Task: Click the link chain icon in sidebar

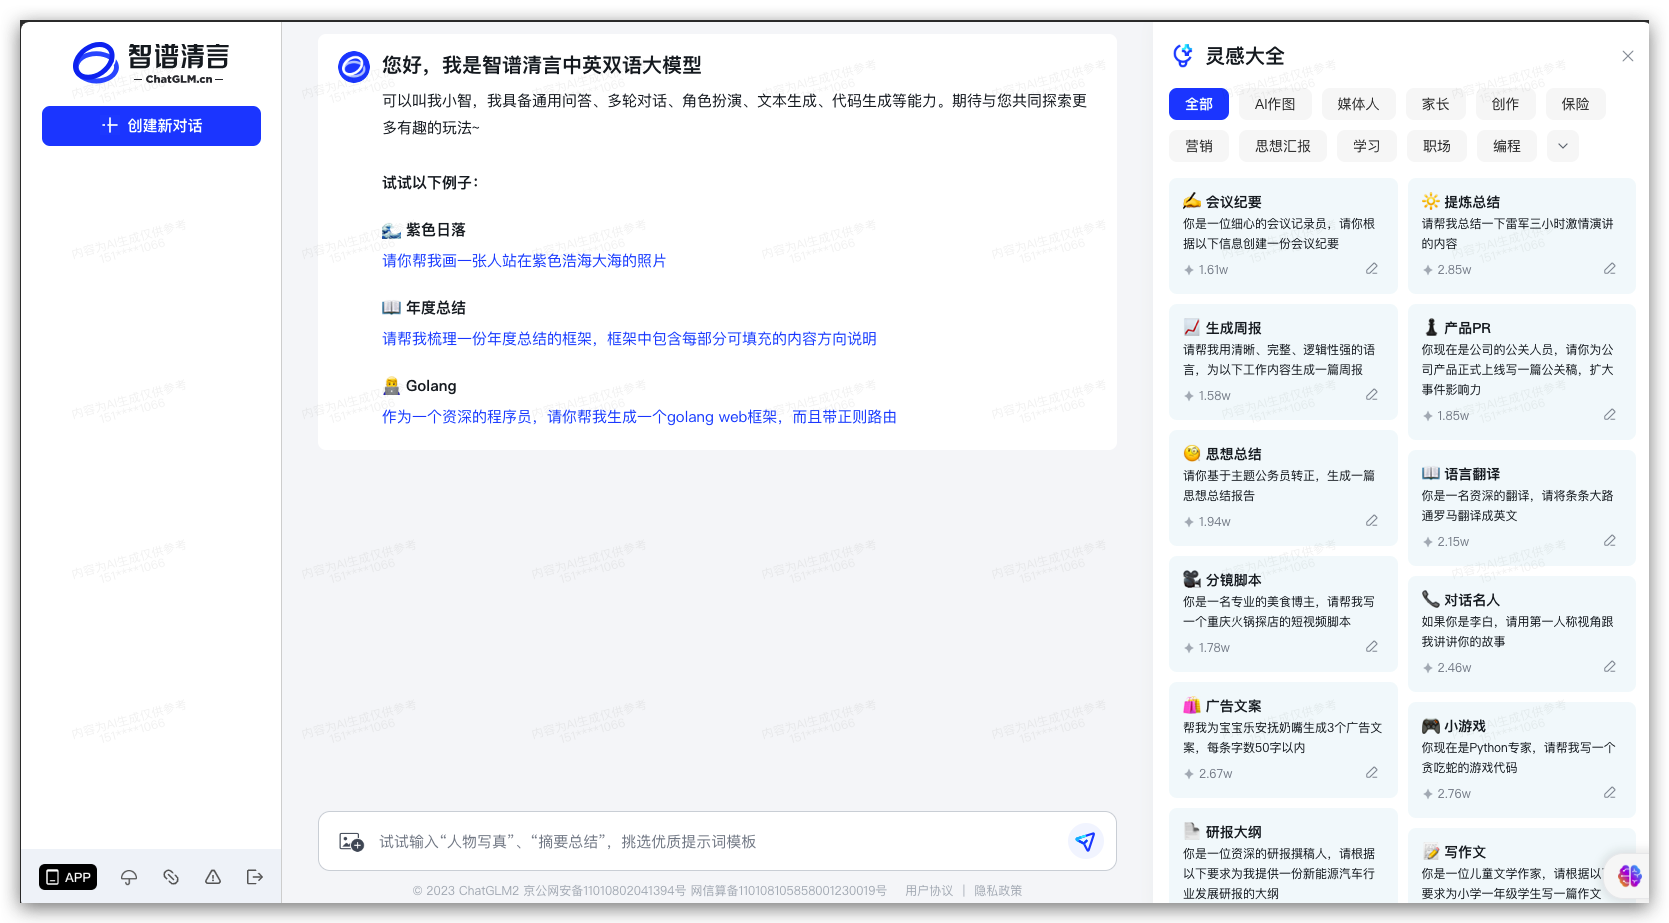Action: point(171,877)
